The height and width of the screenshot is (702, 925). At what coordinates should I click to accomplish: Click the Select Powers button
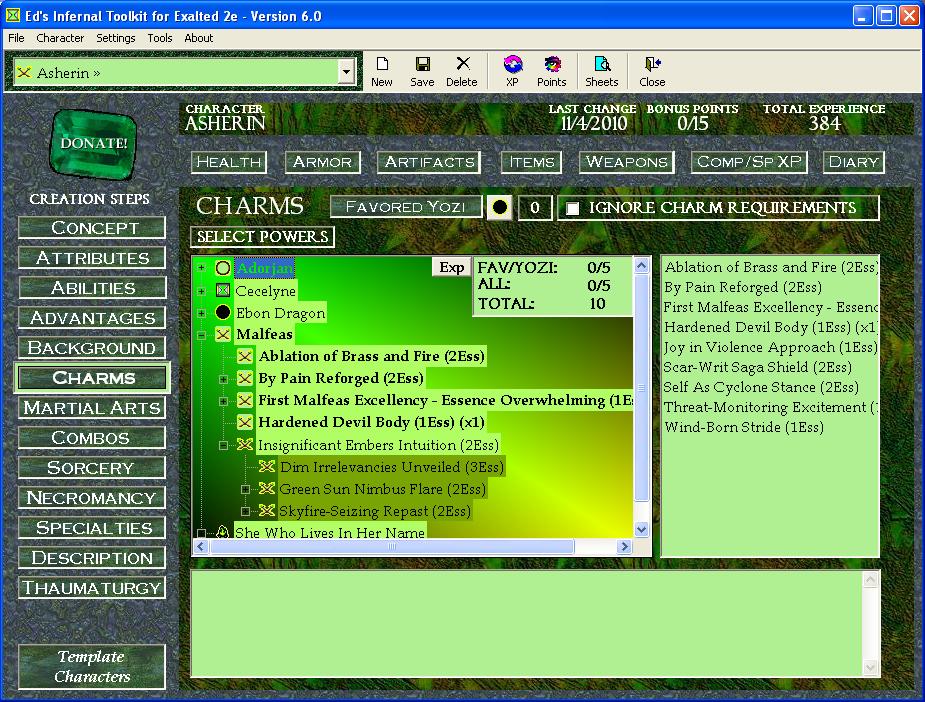(263, 237)
